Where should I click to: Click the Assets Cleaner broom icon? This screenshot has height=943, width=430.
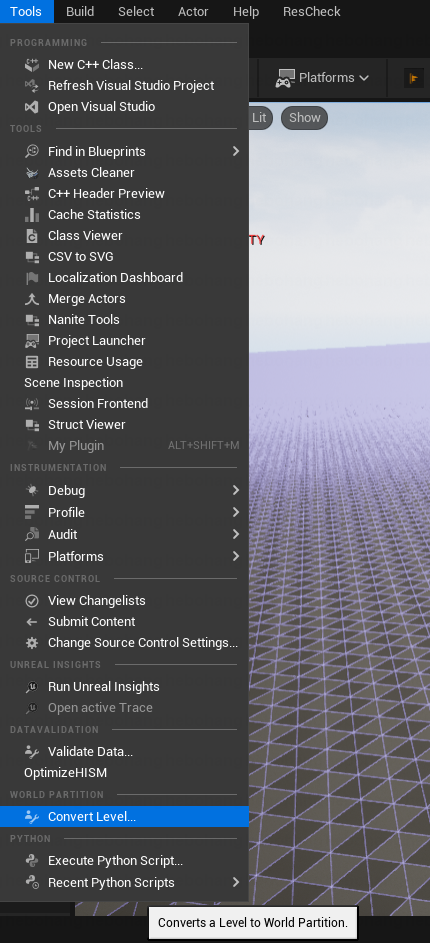(32, 173)
